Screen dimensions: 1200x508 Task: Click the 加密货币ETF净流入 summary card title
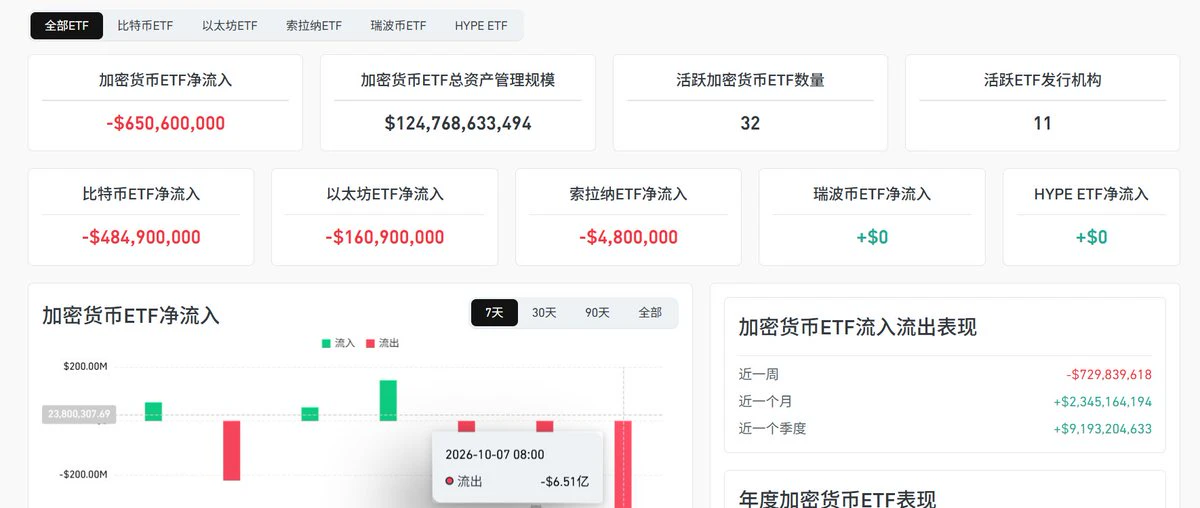tap(165, 80)
